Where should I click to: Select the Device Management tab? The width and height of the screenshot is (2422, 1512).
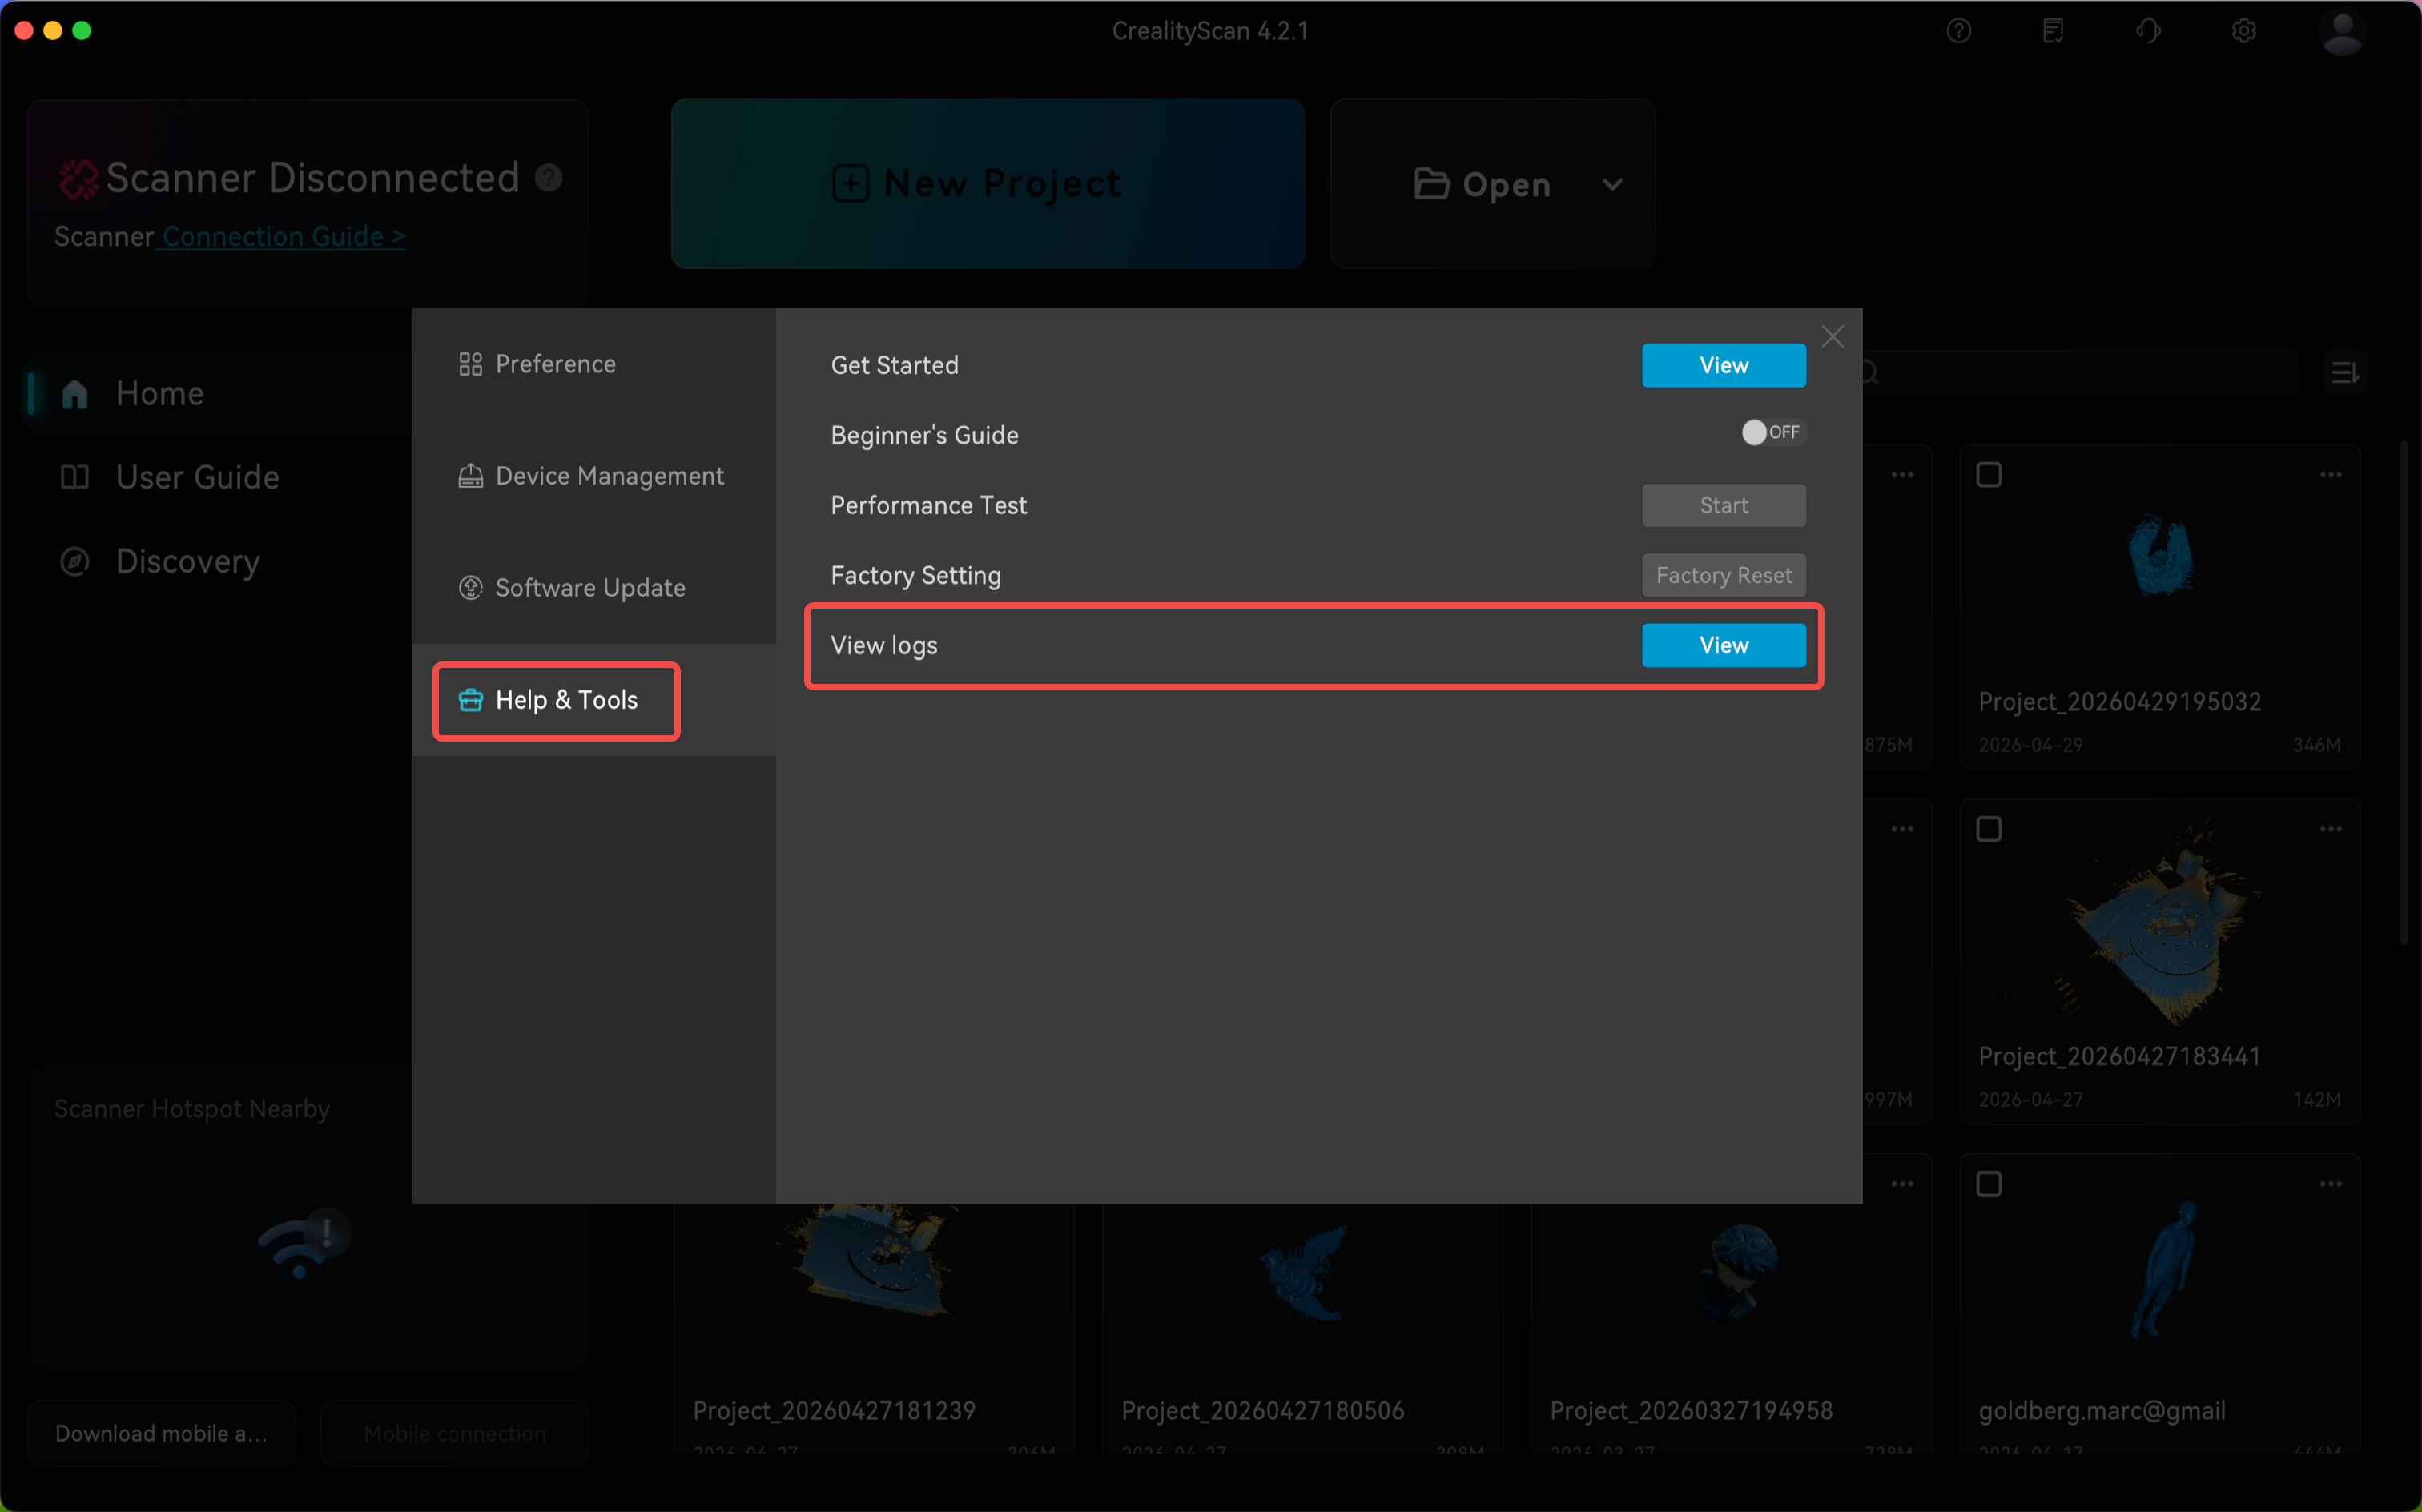594,476
